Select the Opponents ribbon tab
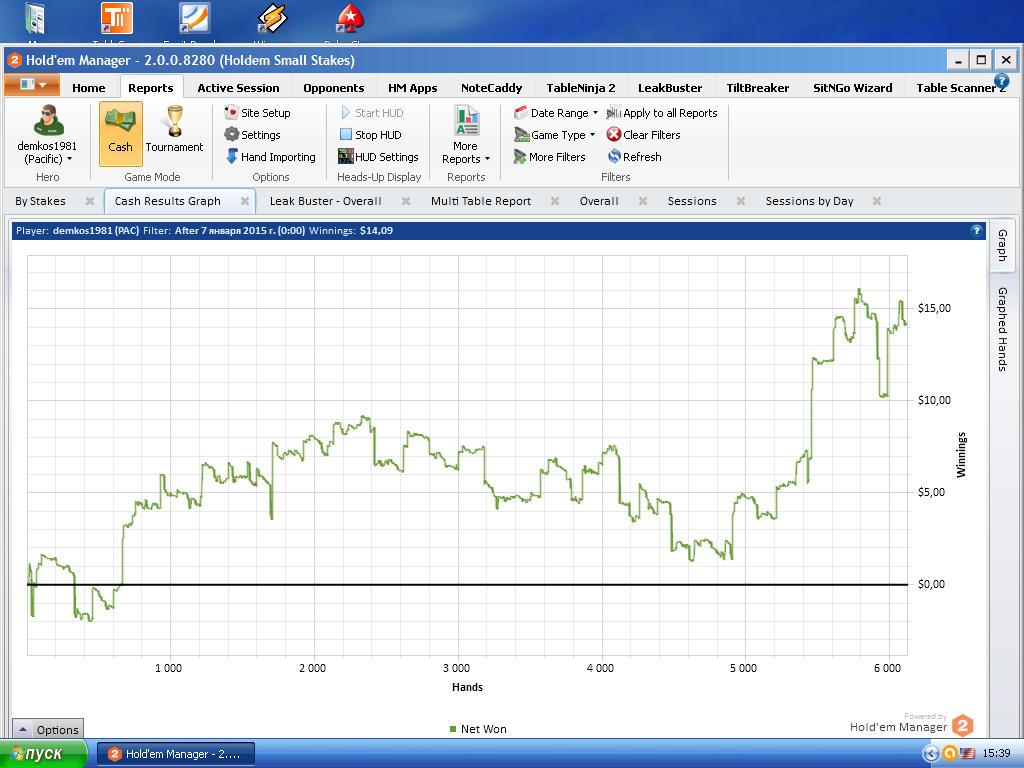 [x=334, y=88]
